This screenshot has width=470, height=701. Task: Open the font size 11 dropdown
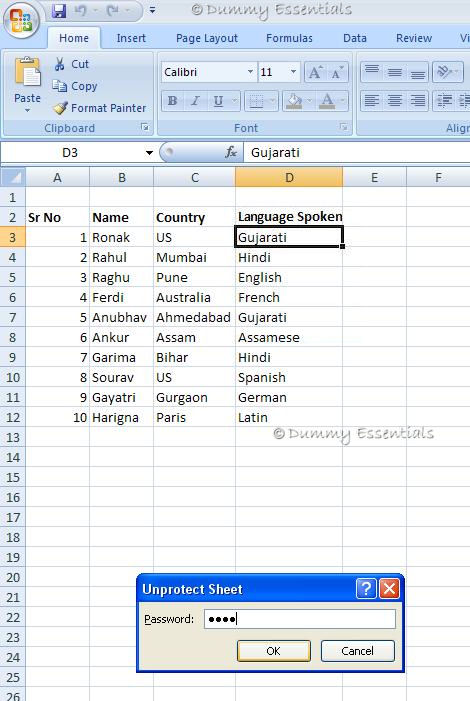pyautogui.click(x=293, y=72)
